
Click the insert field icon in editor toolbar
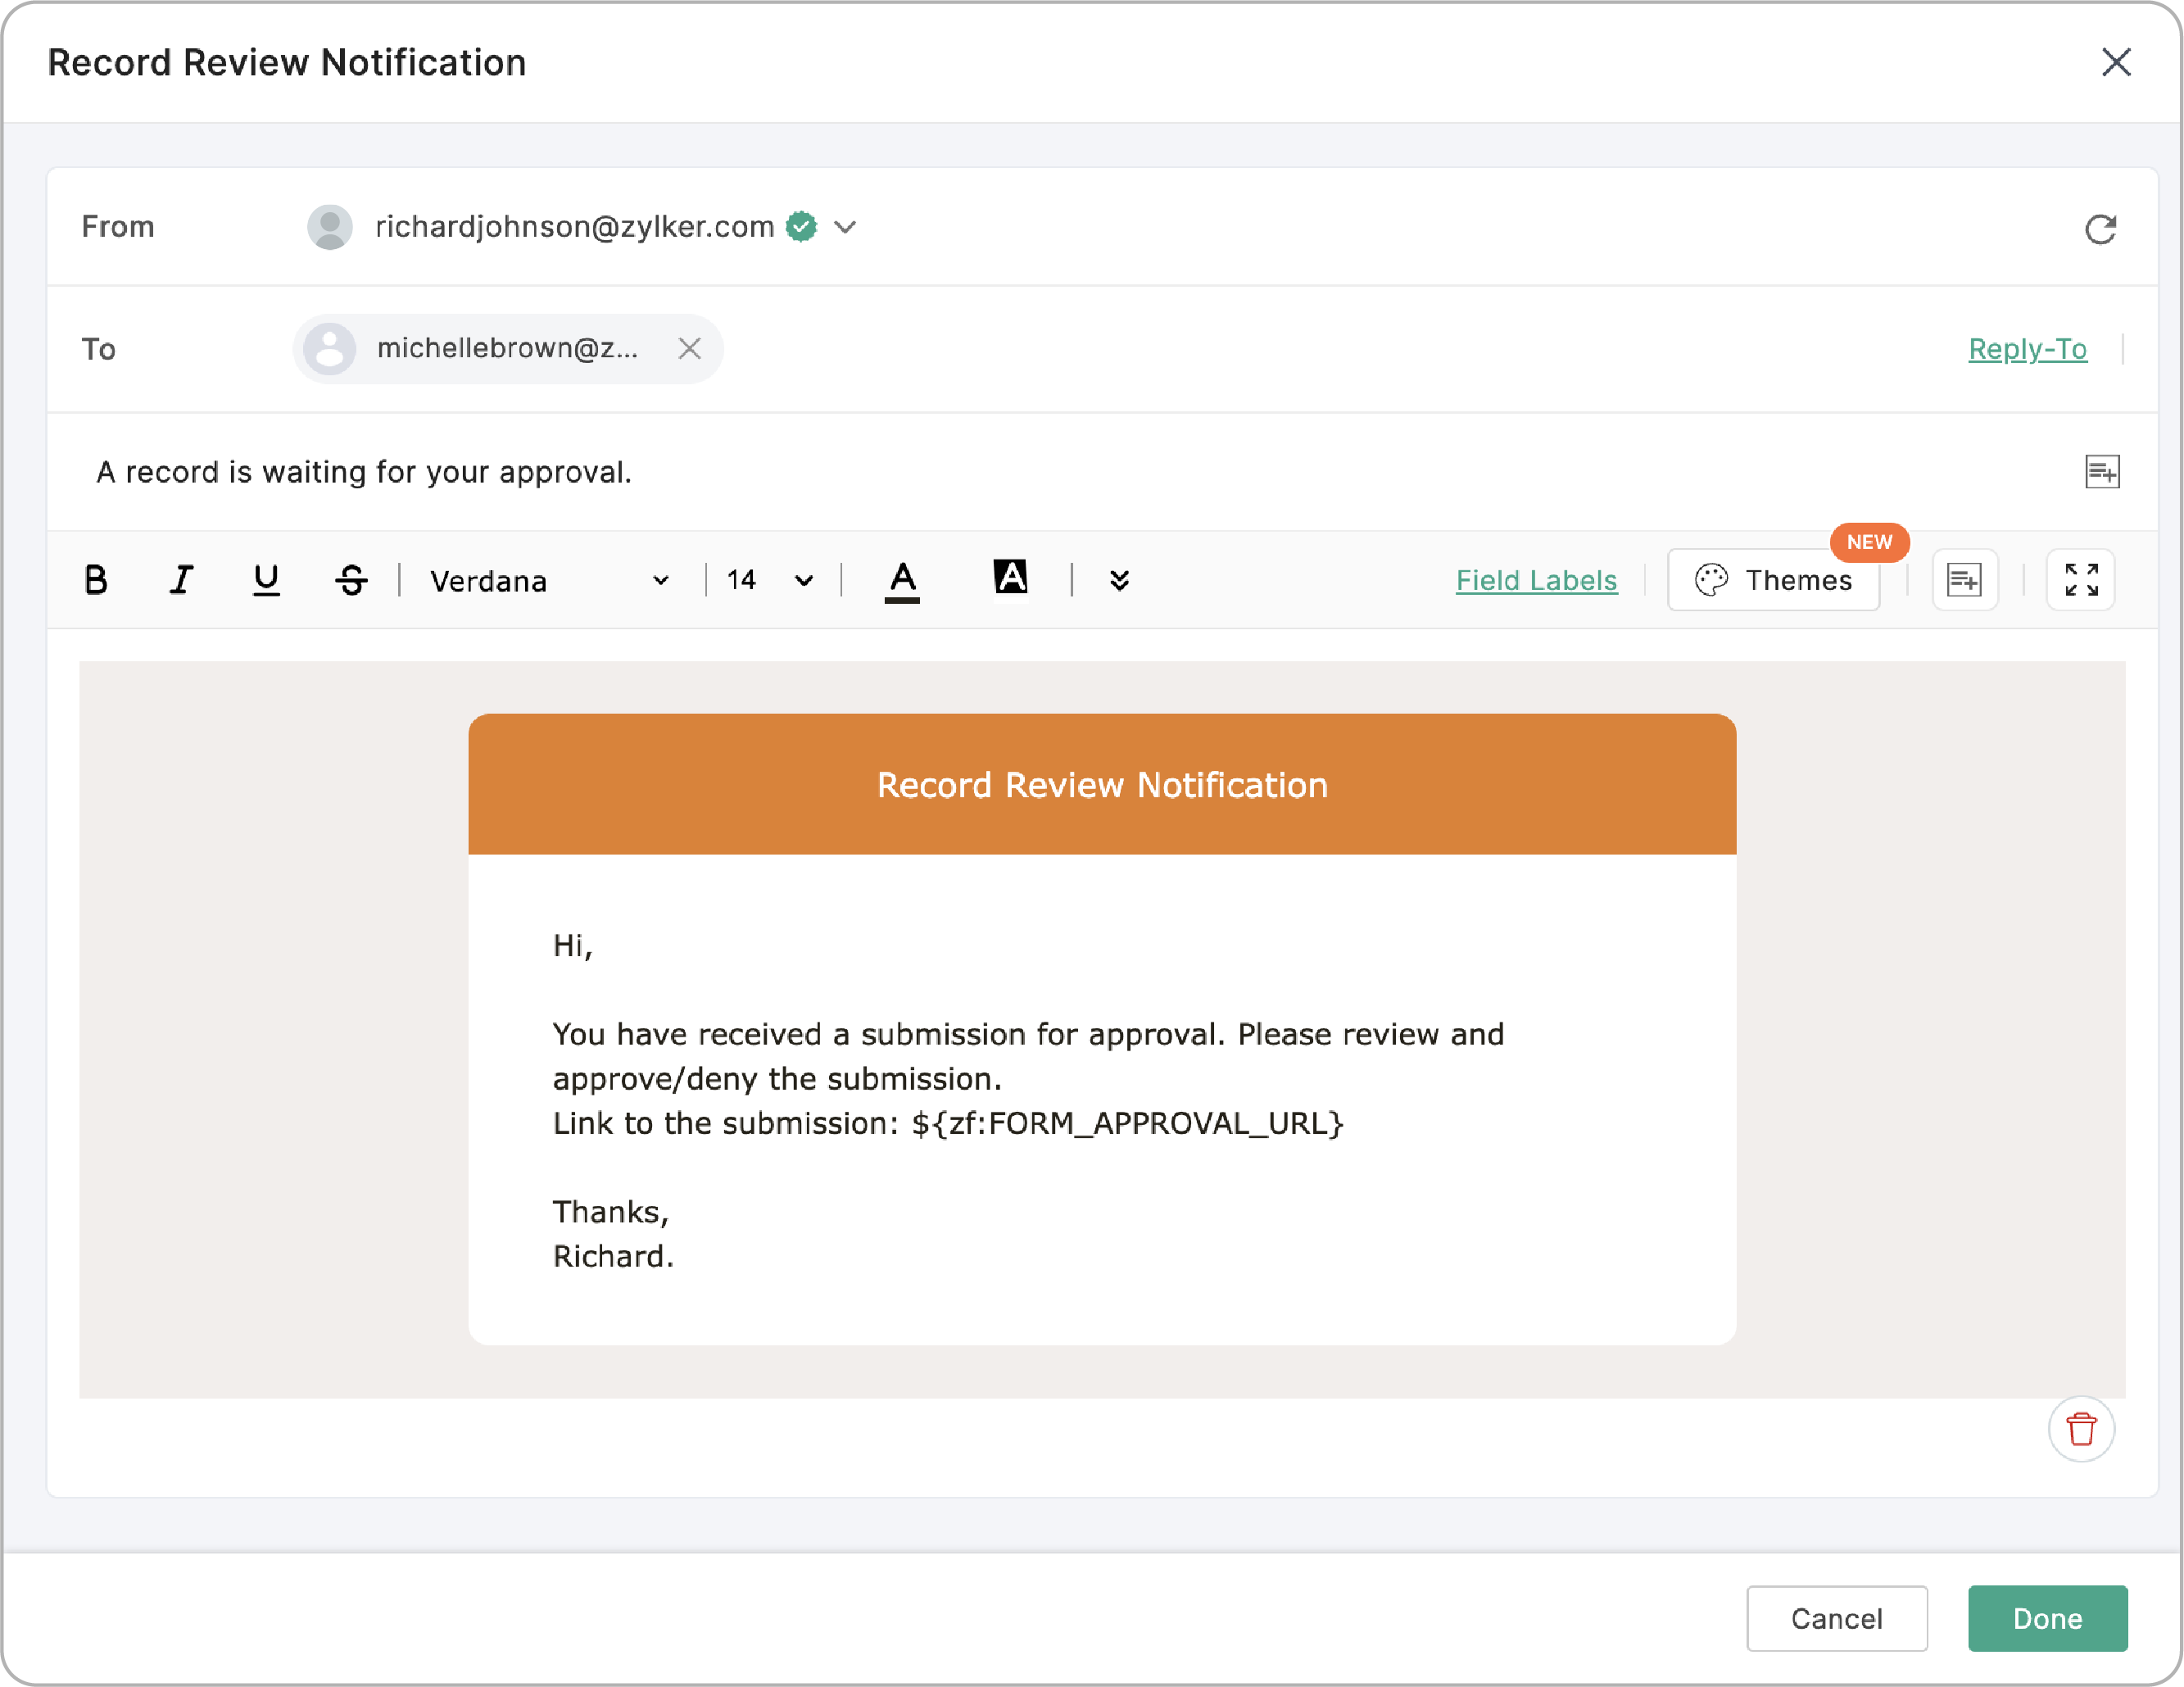click(x=1964, y=580)
